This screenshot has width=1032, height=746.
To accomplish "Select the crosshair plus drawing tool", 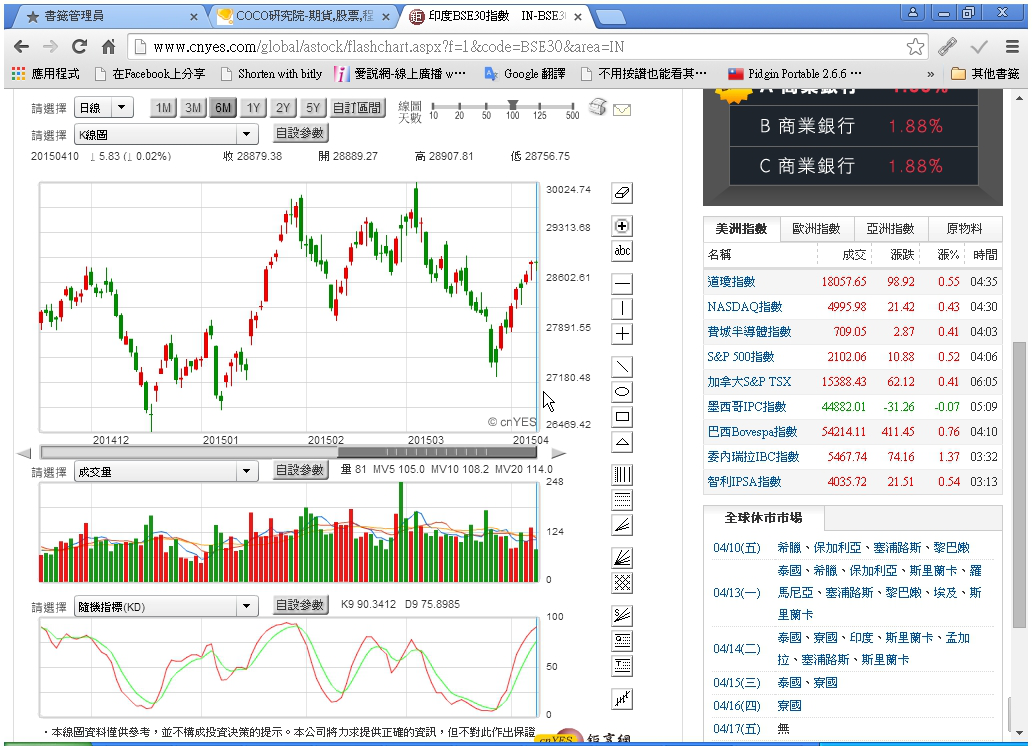I will (622, 334).
